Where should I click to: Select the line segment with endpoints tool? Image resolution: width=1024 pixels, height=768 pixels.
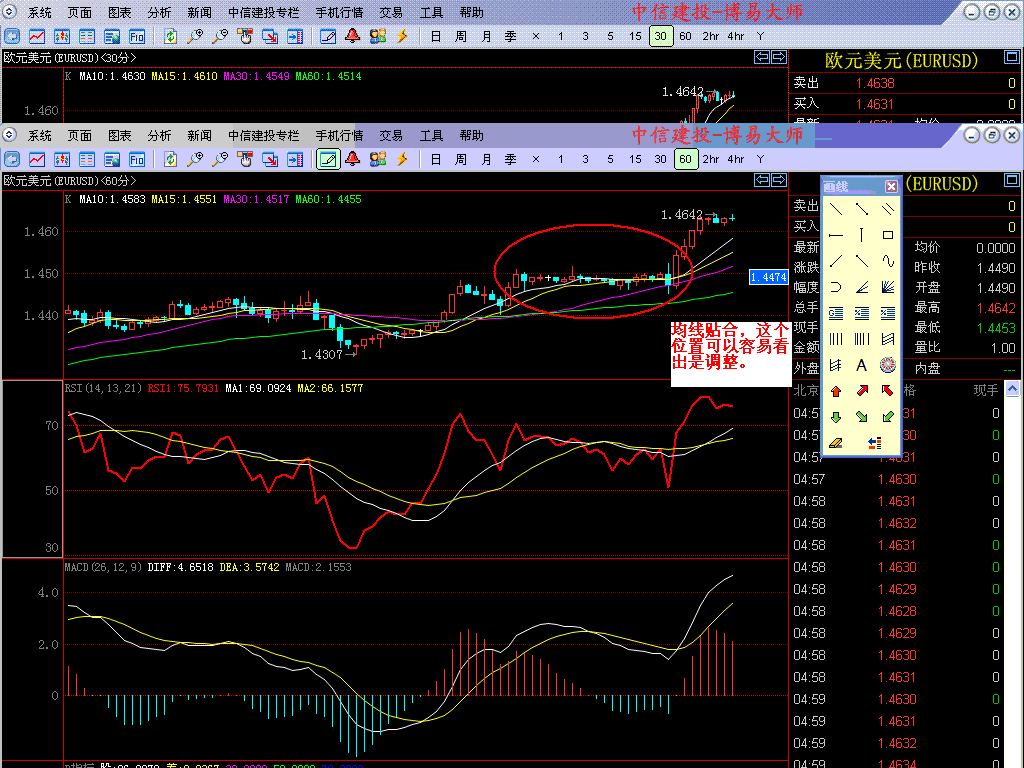coord(862,209)
